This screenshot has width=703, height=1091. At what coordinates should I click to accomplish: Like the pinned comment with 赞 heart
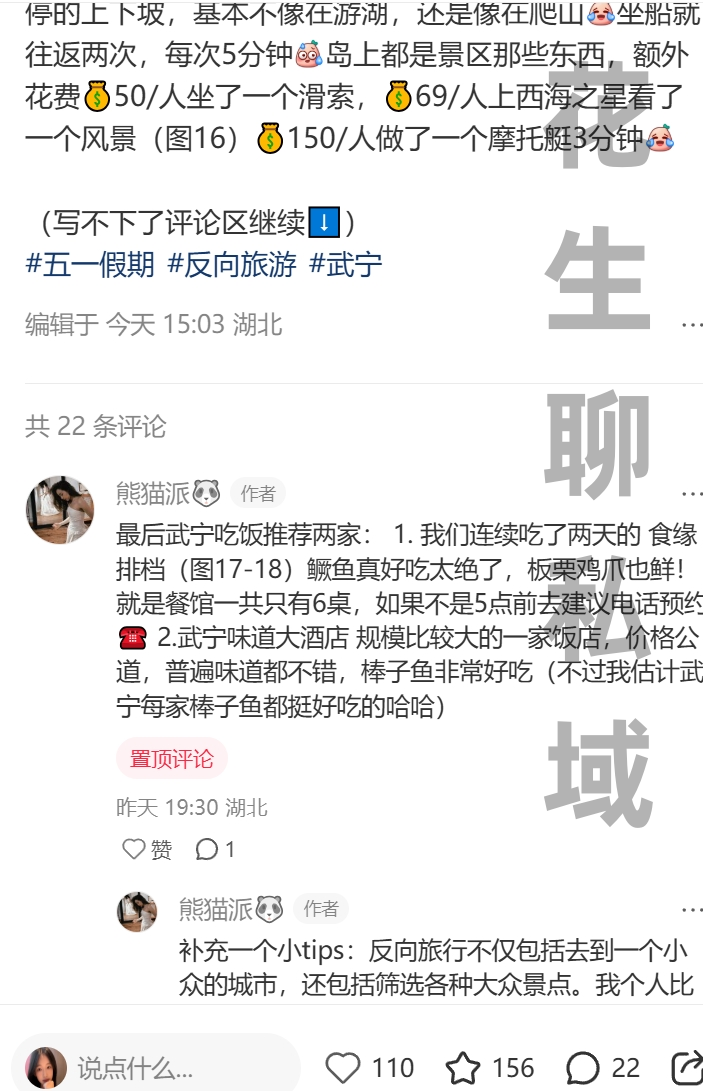(134, 849)
